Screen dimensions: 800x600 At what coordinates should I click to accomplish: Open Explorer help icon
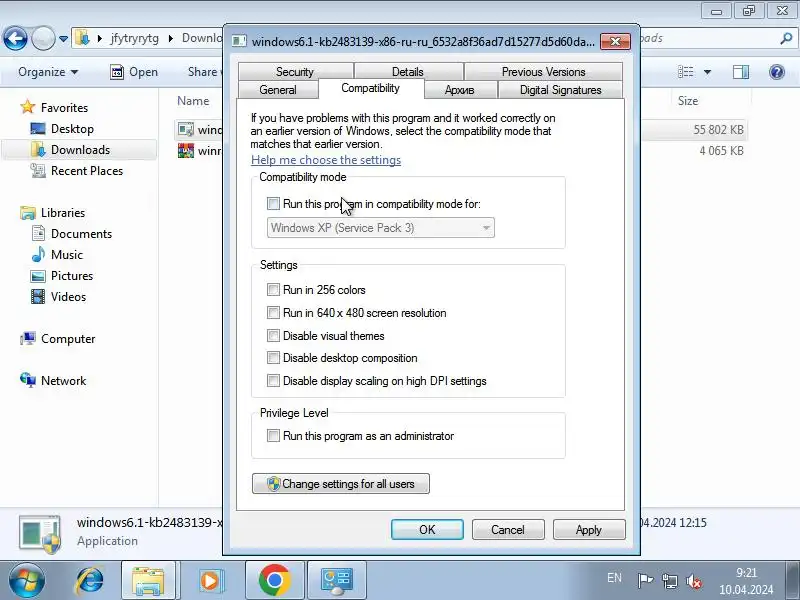point(777,72)
